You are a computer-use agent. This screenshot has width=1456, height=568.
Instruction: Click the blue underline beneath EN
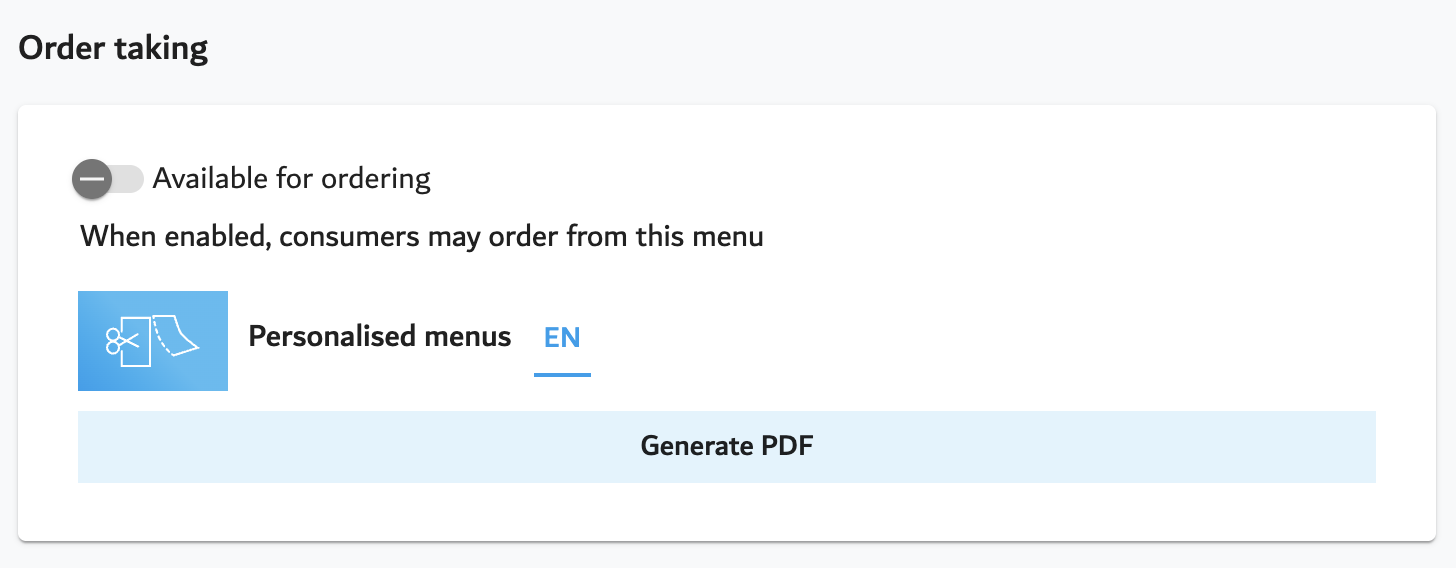[x=562, y=375]
